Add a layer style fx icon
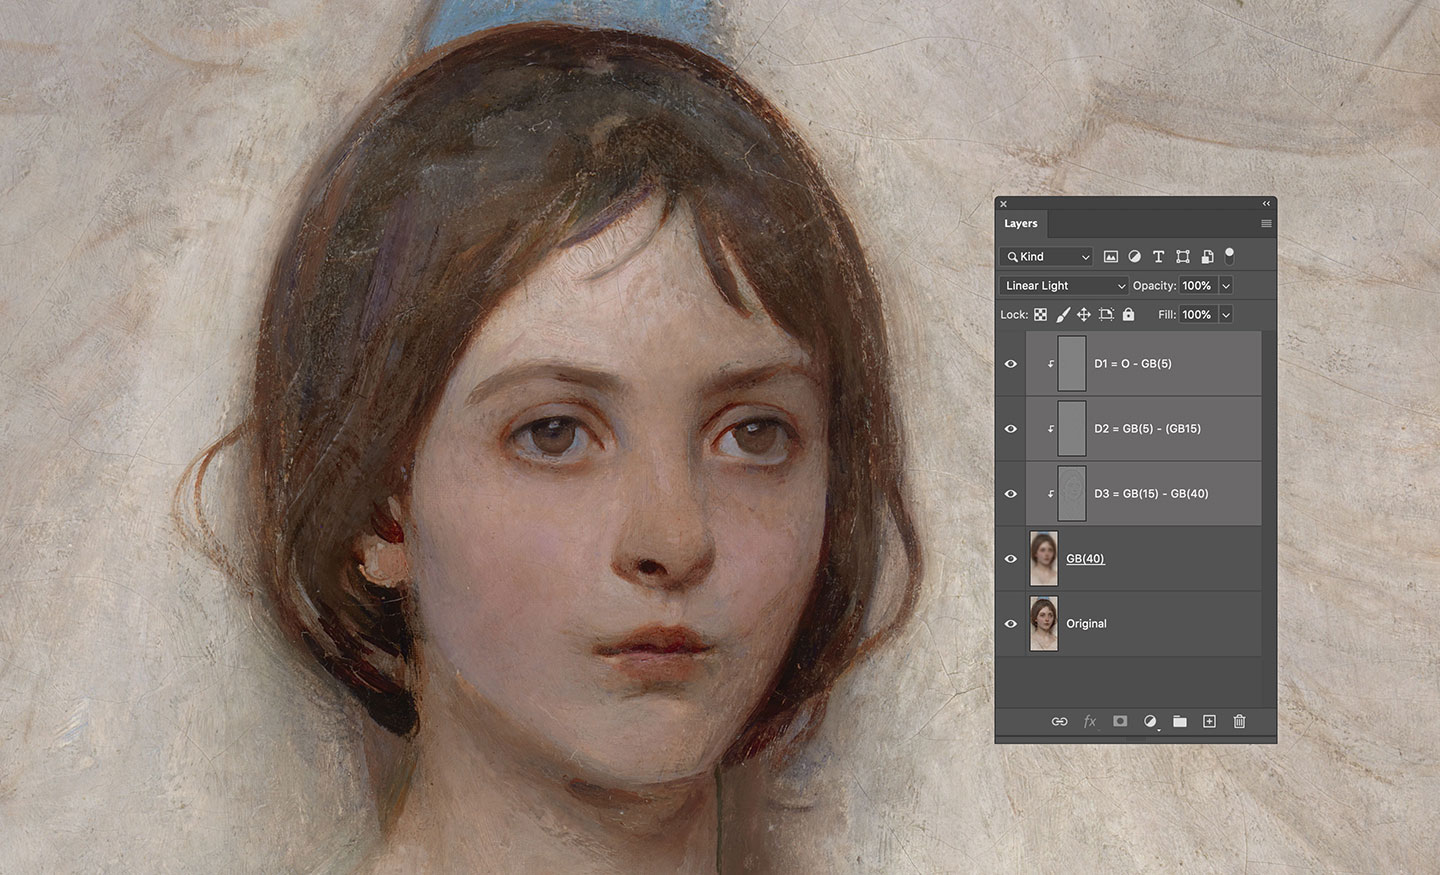This screenshot has height=875, width=1440. tap(1090, 721)
